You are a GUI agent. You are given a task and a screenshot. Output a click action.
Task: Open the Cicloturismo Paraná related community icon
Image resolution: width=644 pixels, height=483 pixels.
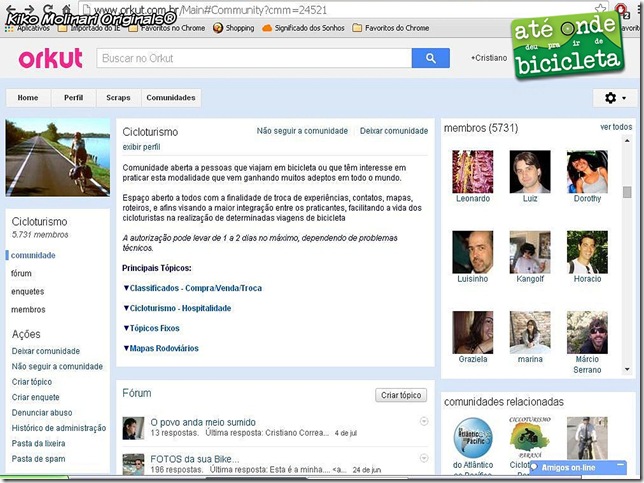pyautogui.click(x=530, y=438)
